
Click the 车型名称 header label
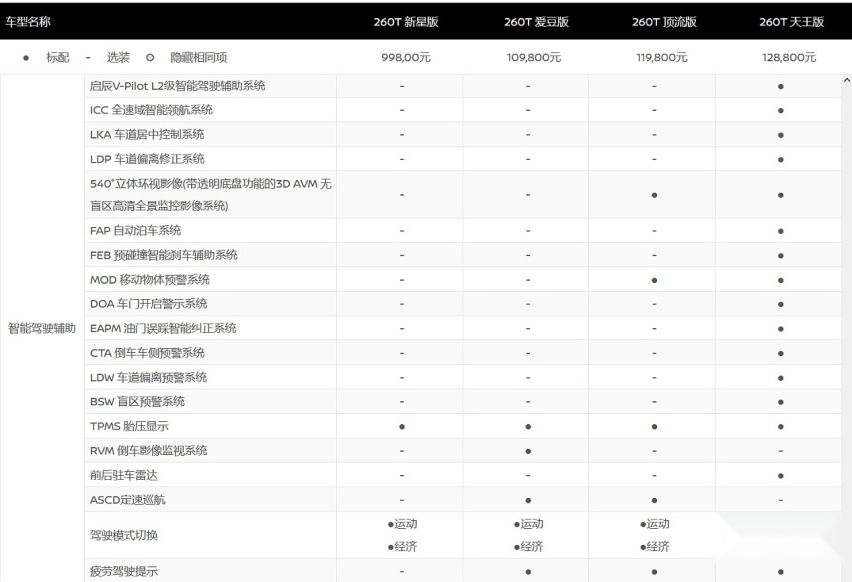click(x=28, y=22)
